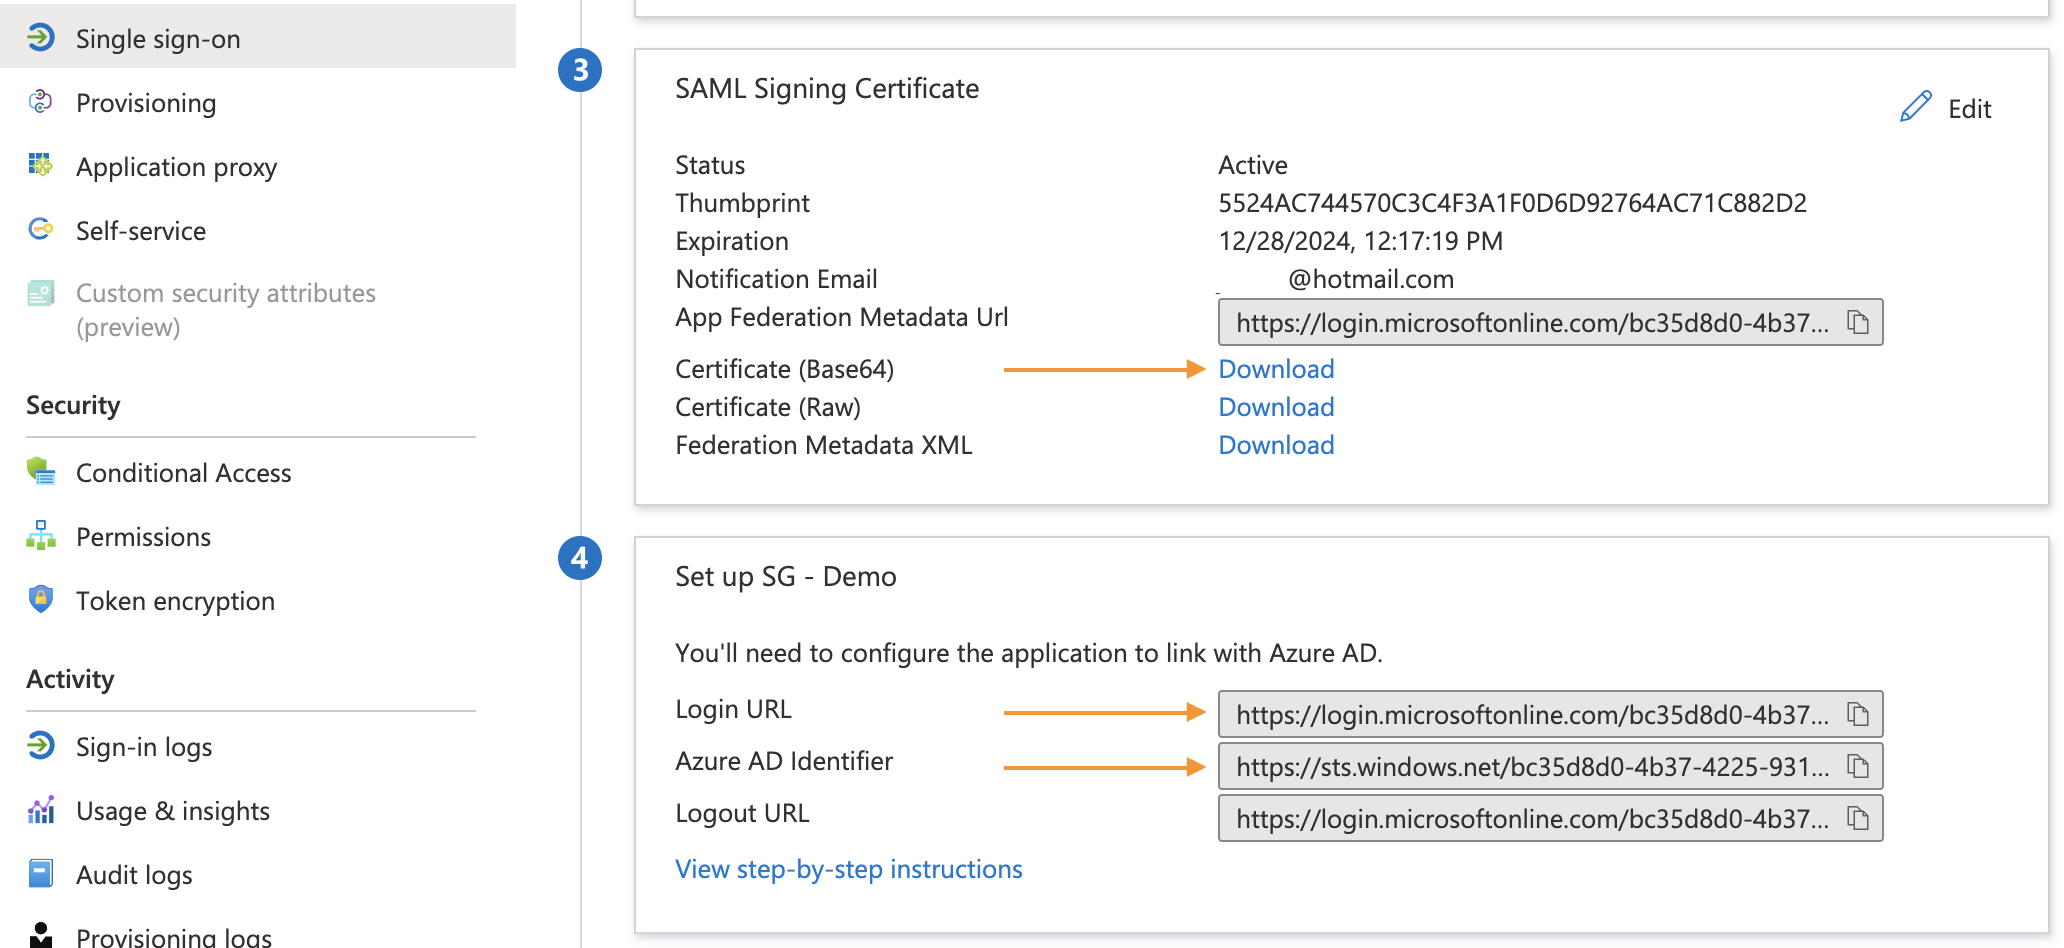Click the SAML Signing Certificate heading
This screenshot has height=948, width=2064.
click(827, 88)
